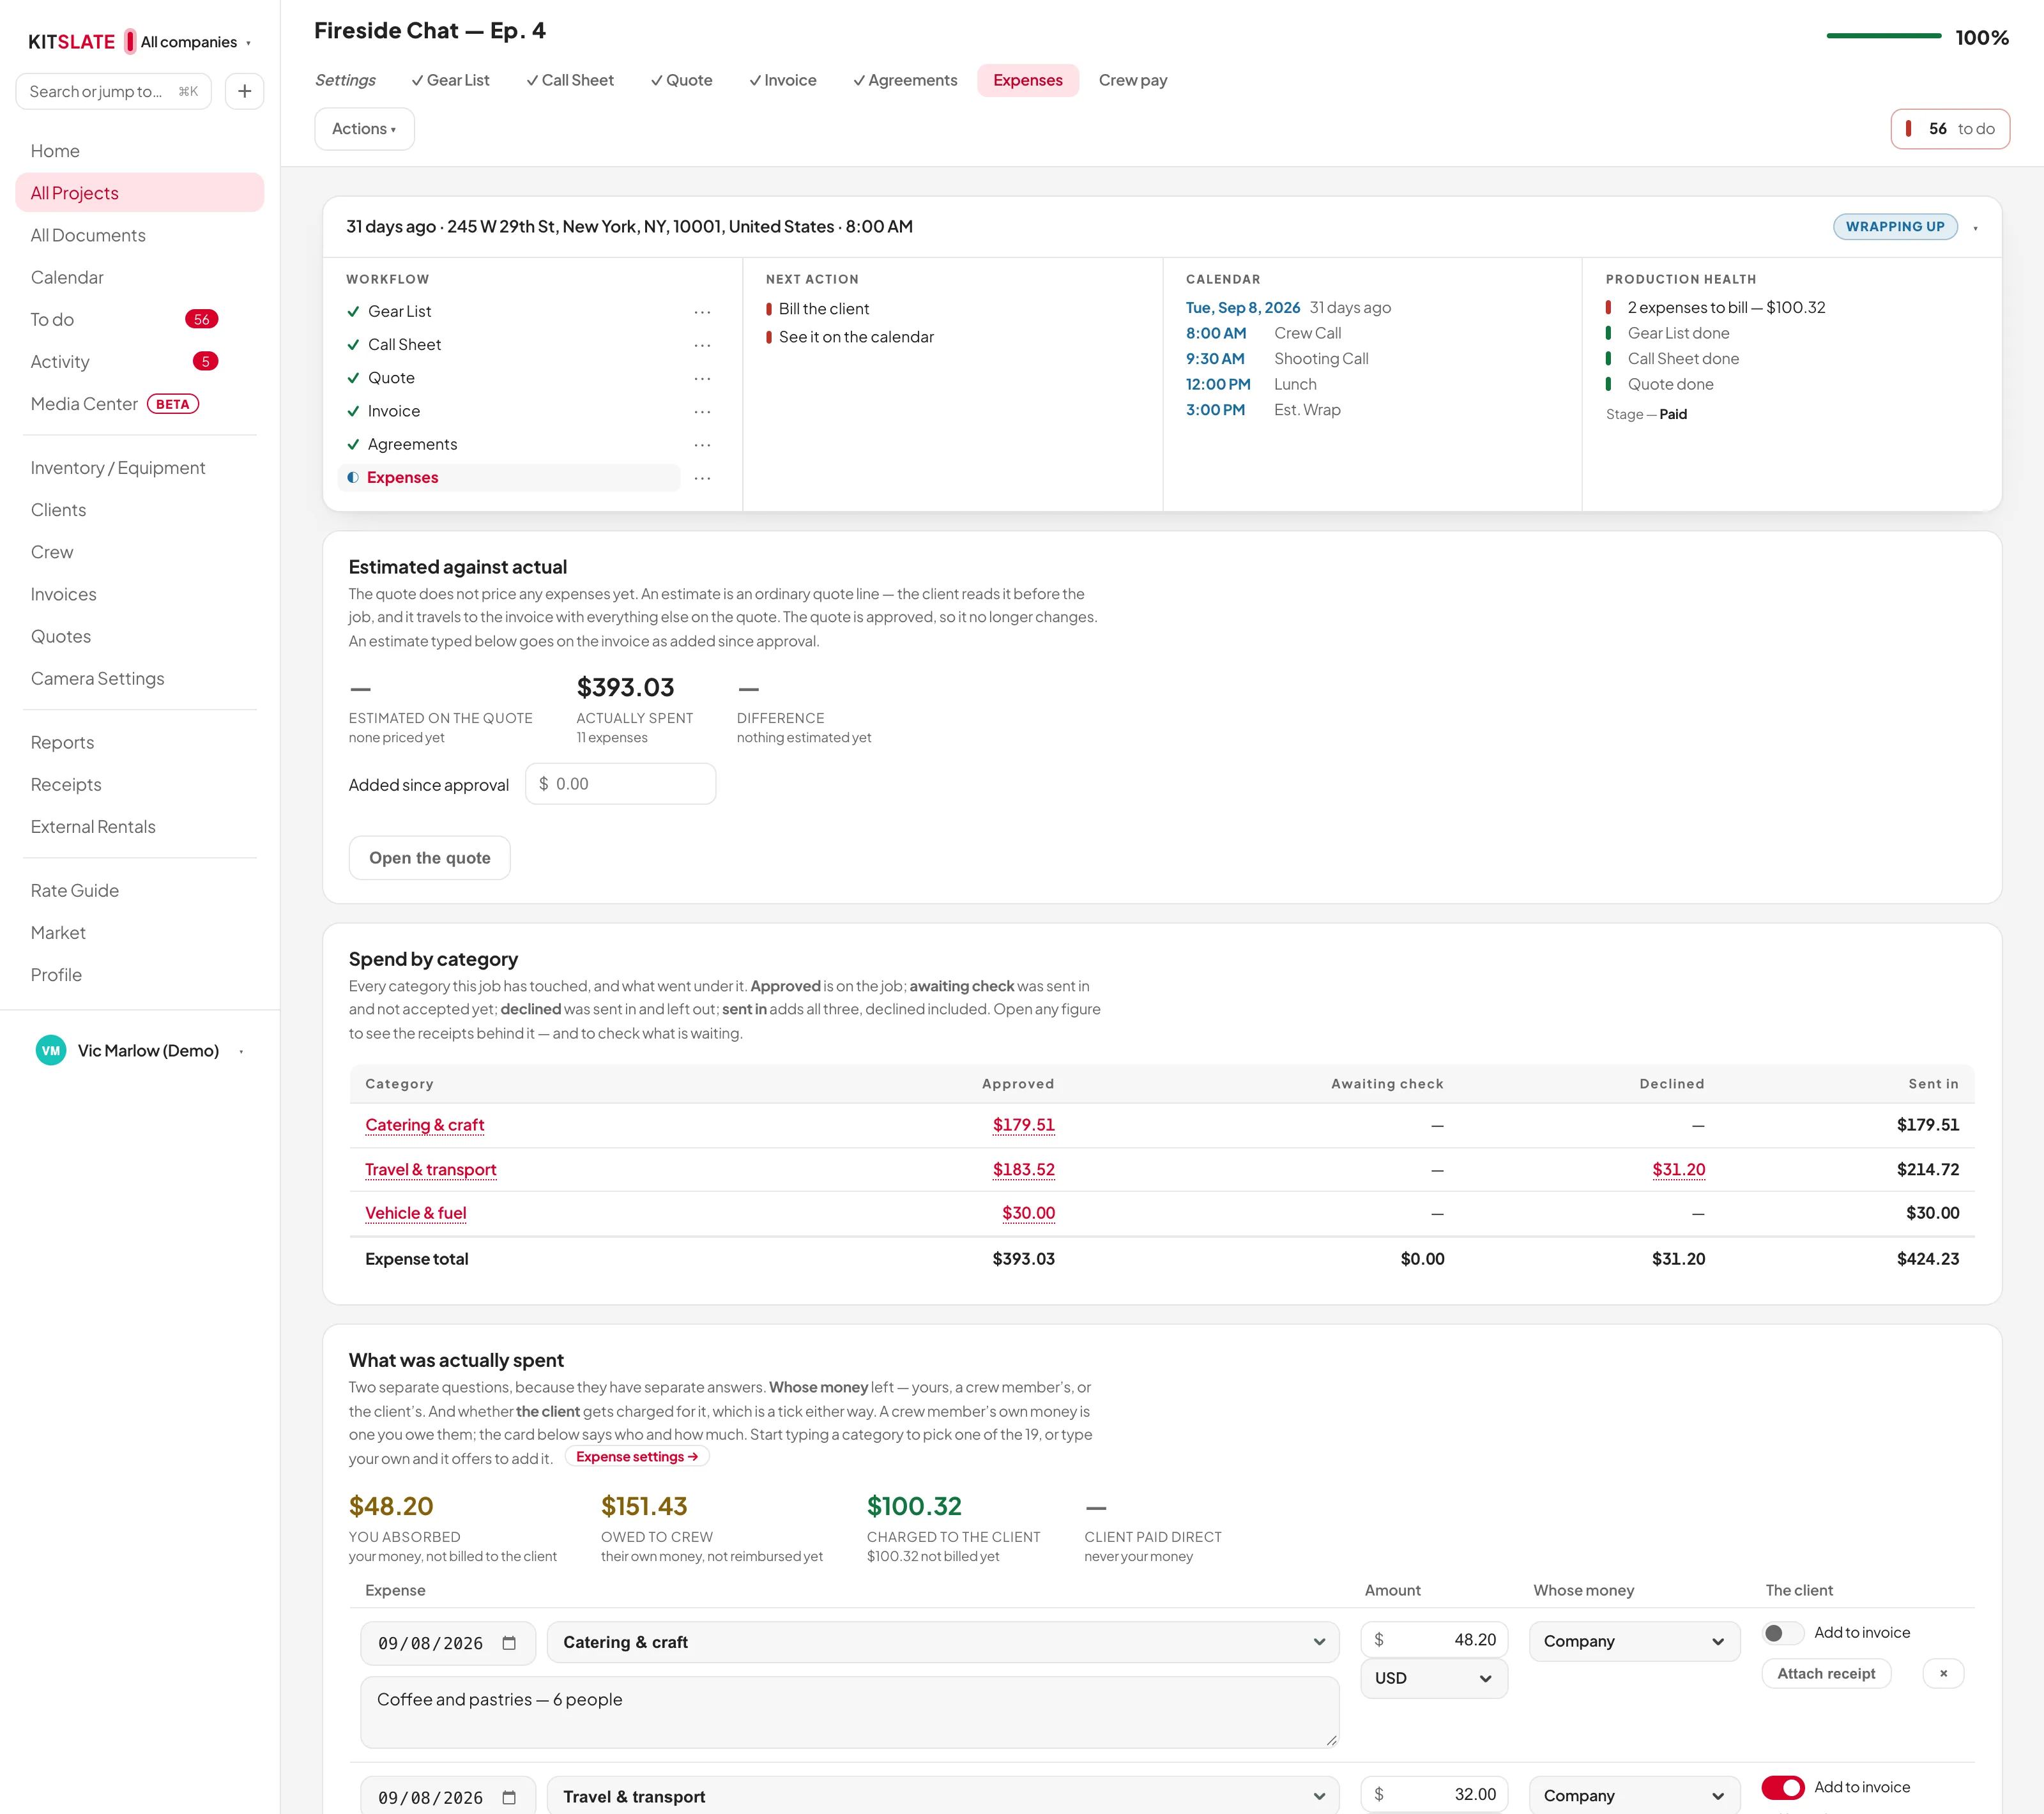Click the Wrapping Up status badge
2044x1814 pixels.
coord(1894,227)
